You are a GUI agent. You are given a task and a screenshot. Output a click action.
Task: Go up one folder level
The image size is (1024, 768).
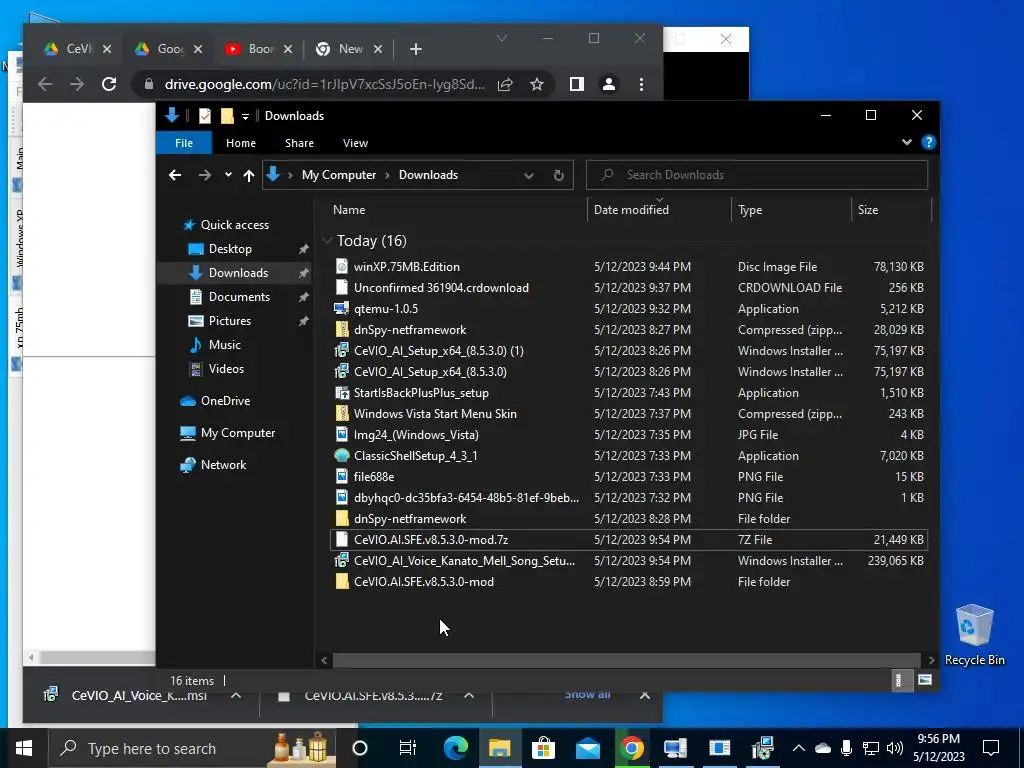click(248, 175)
